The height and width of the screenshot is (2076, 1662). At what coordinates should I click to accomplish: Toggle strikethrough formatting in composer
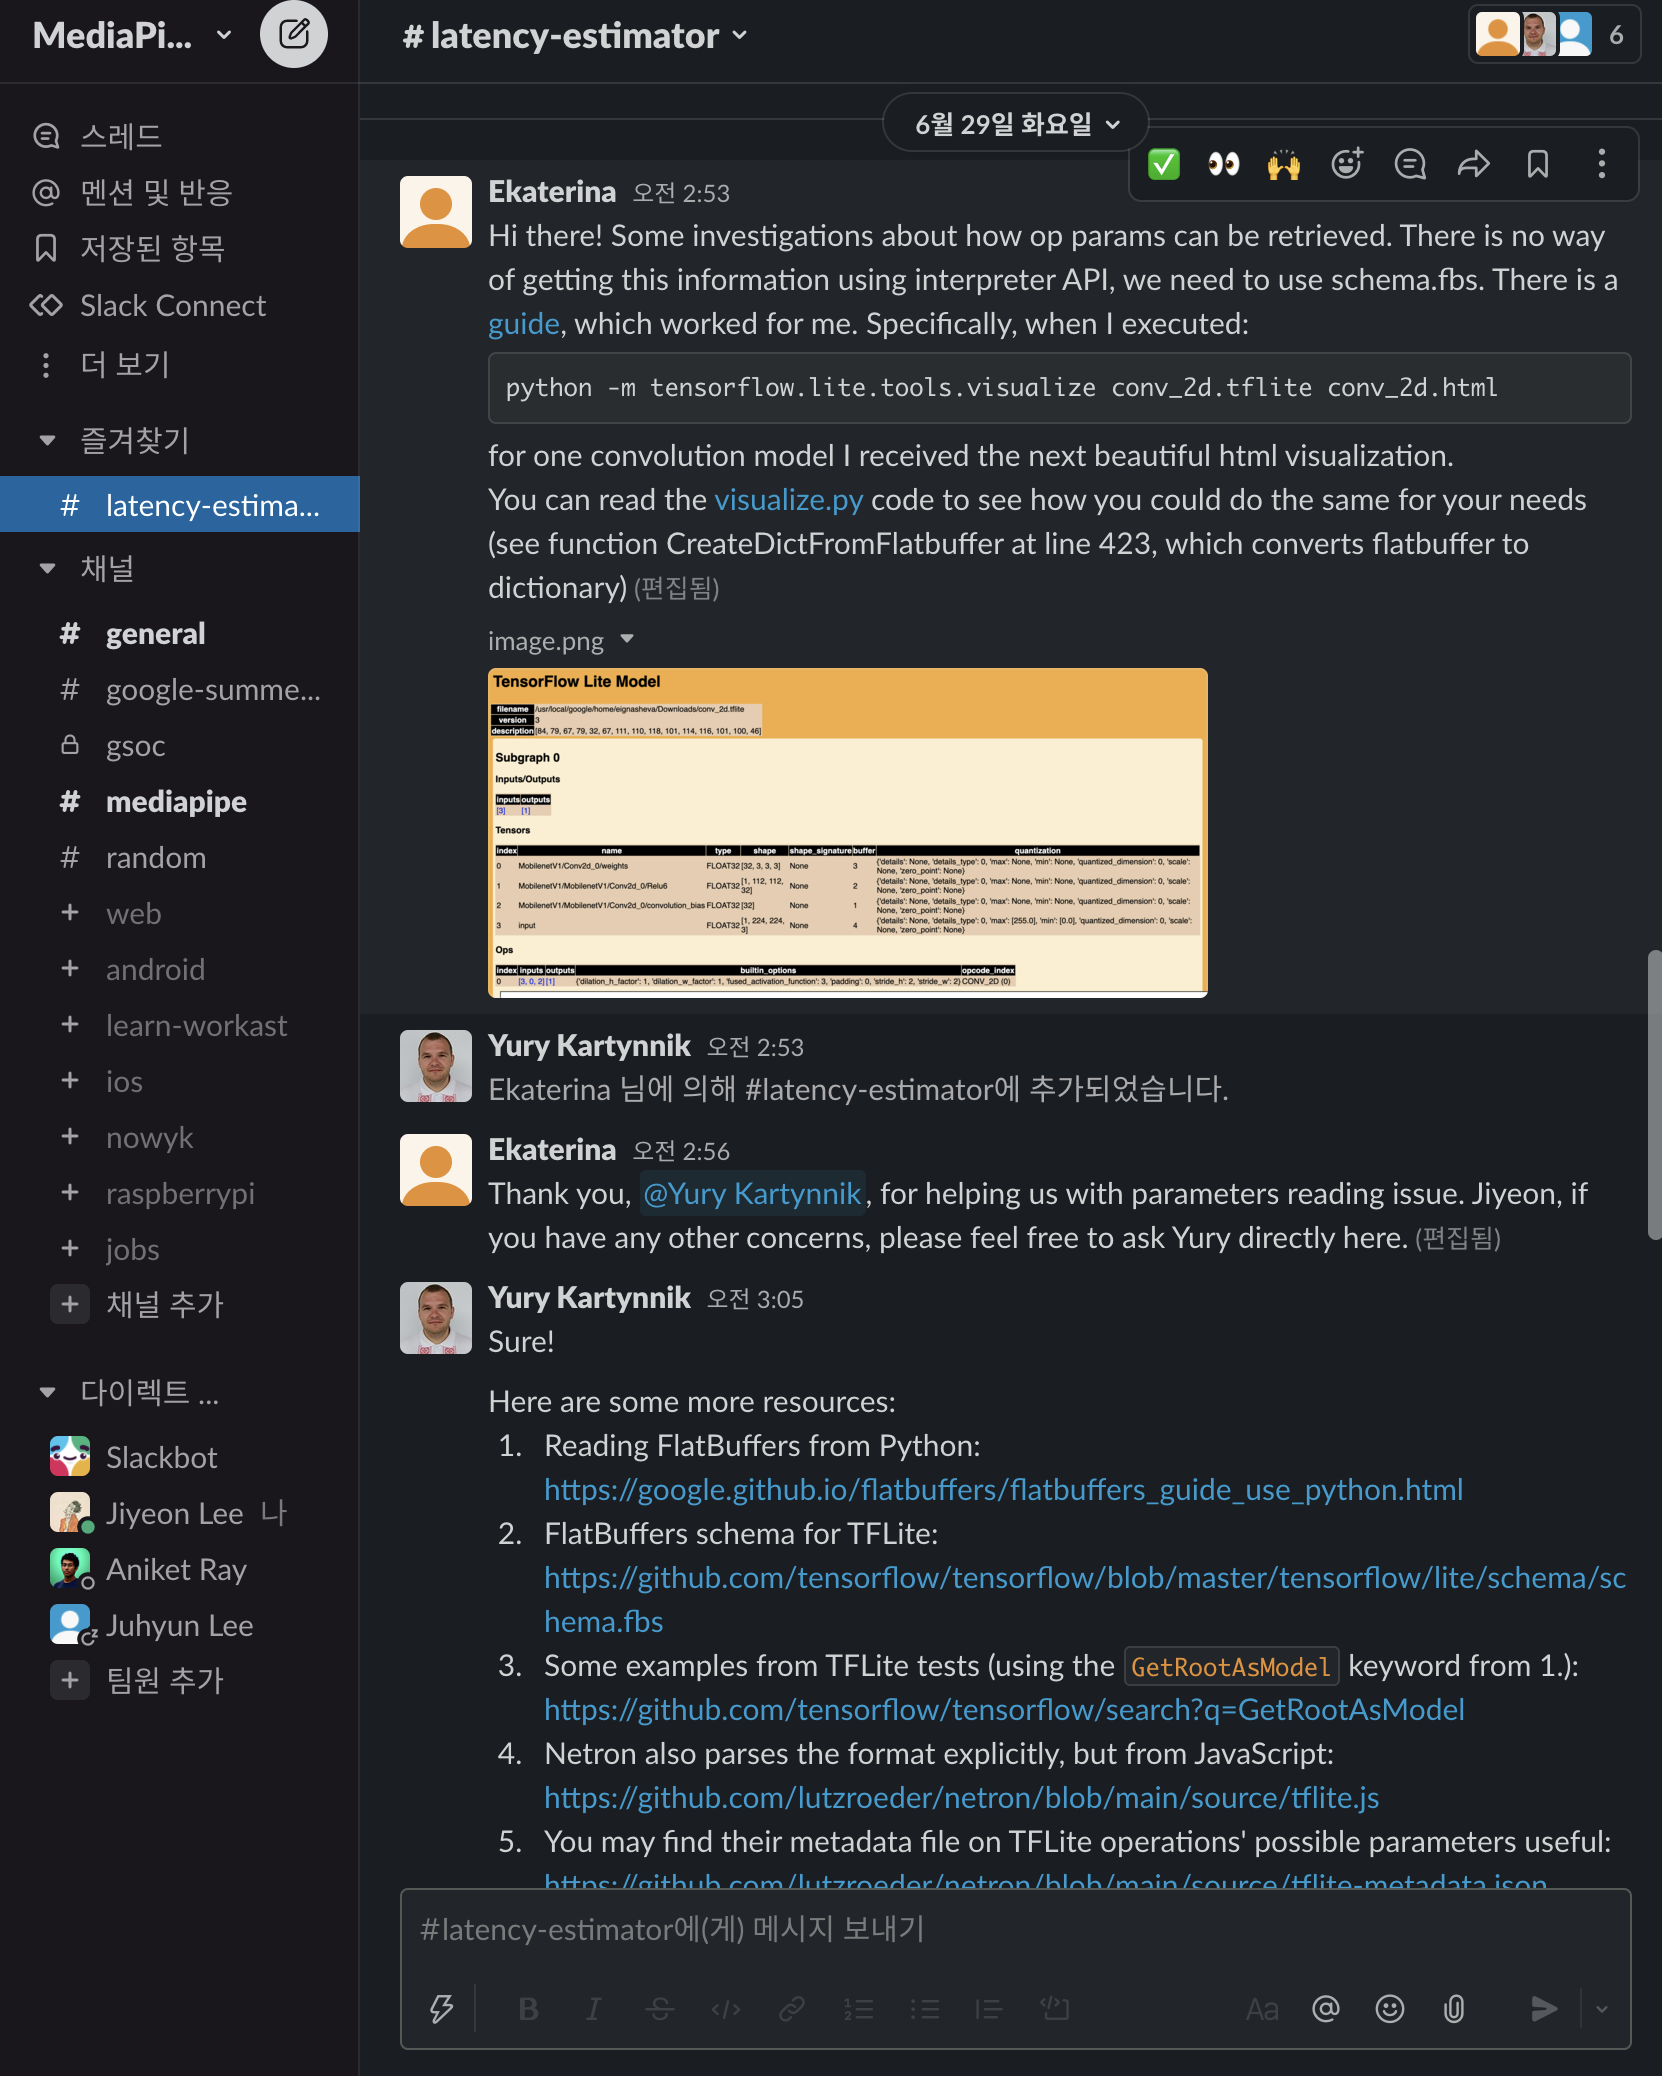pyautogui.click(x=660, y=2009)
